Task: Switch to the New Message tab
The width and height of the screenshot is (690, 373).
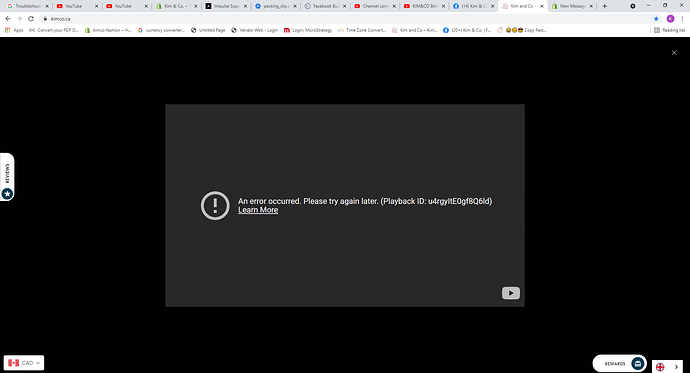Action: [572, 6]
